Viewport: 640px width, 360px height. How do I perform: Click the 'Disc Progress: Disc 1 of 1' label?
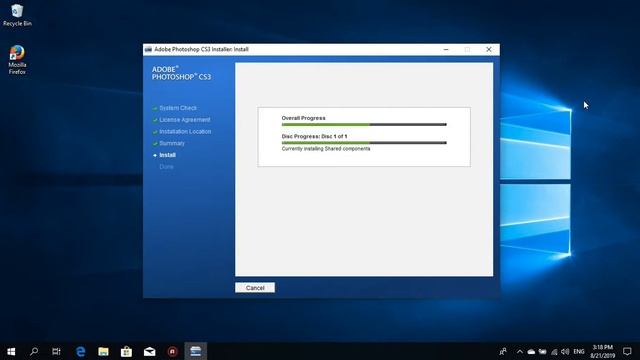pos(314,136)
